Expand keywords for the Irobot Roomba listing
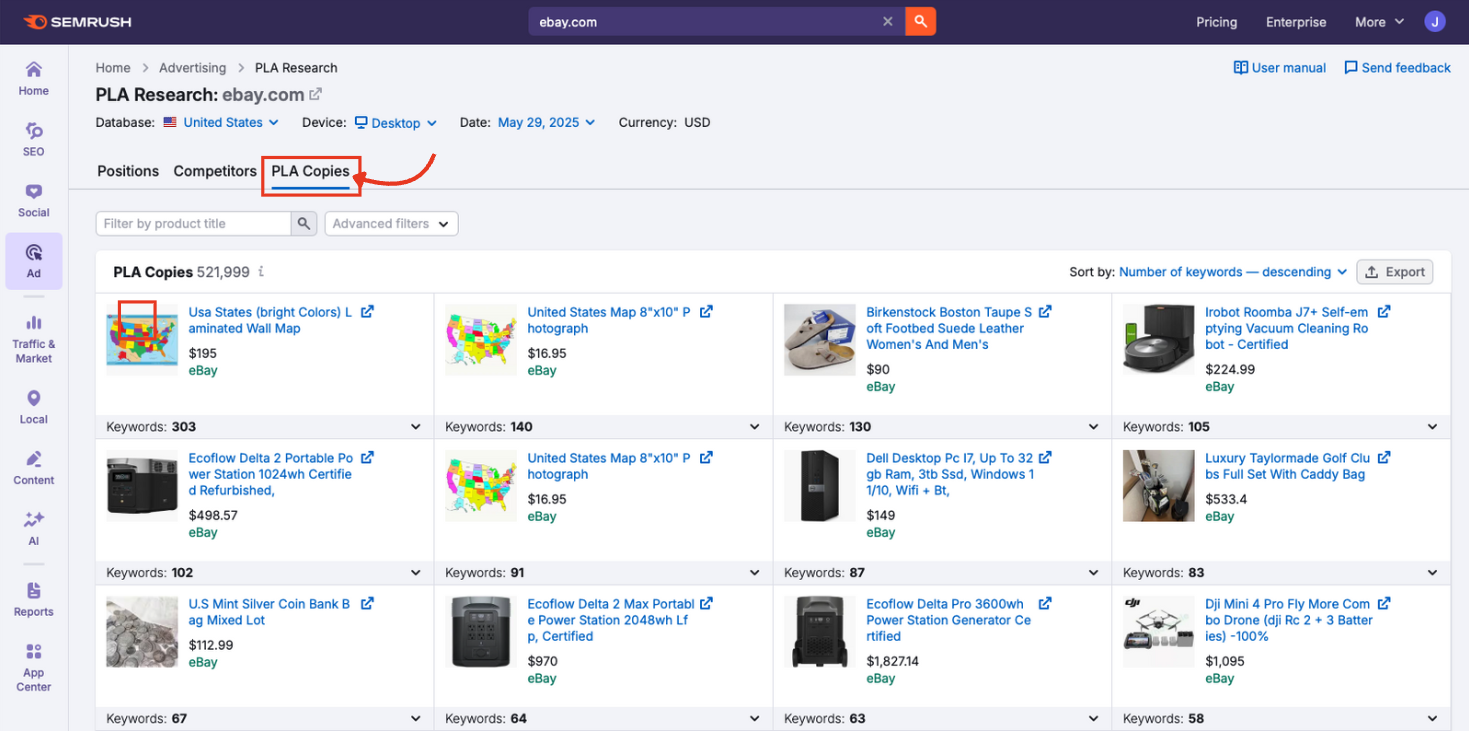 click(x=1432, y=426)
